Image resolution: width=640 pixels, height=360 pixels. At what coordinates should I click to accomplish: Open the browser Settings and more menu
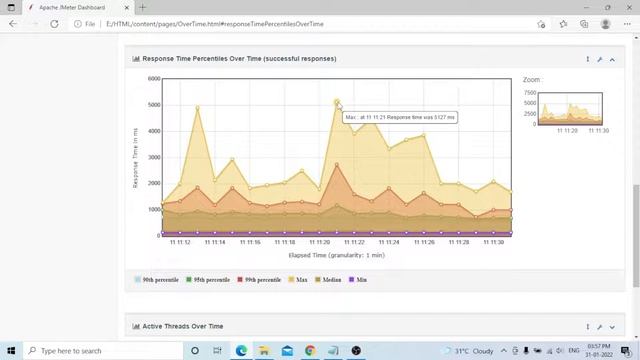click(627, 24)
